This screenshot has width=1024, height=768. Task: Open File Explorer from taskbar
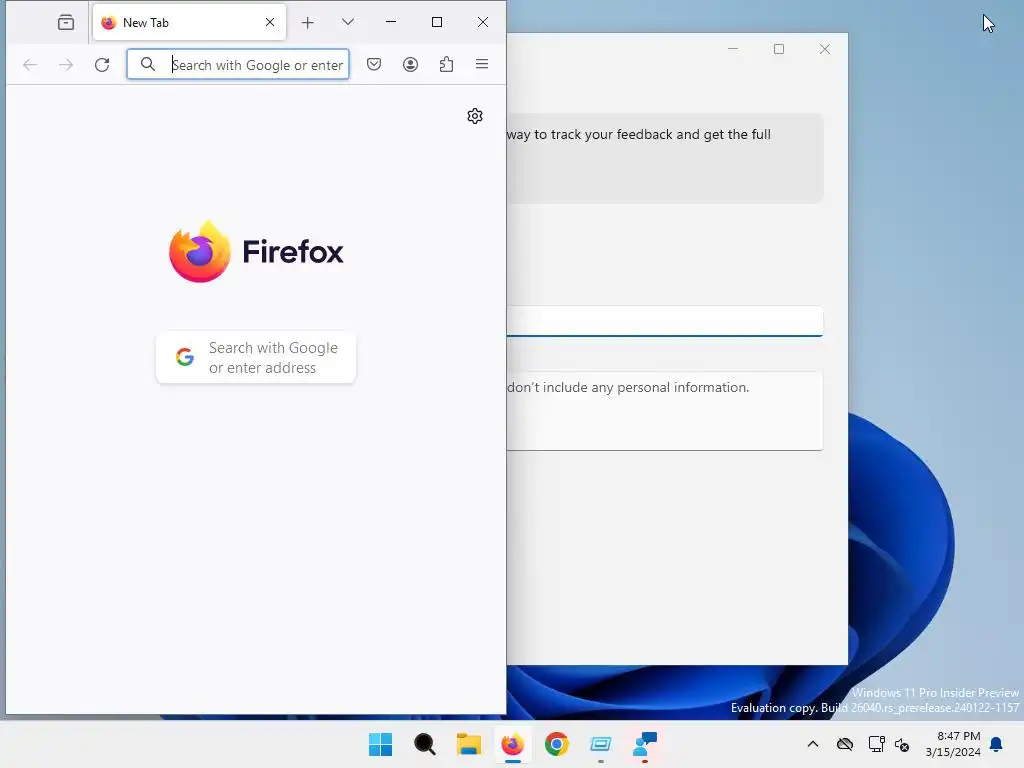(469, 744)
